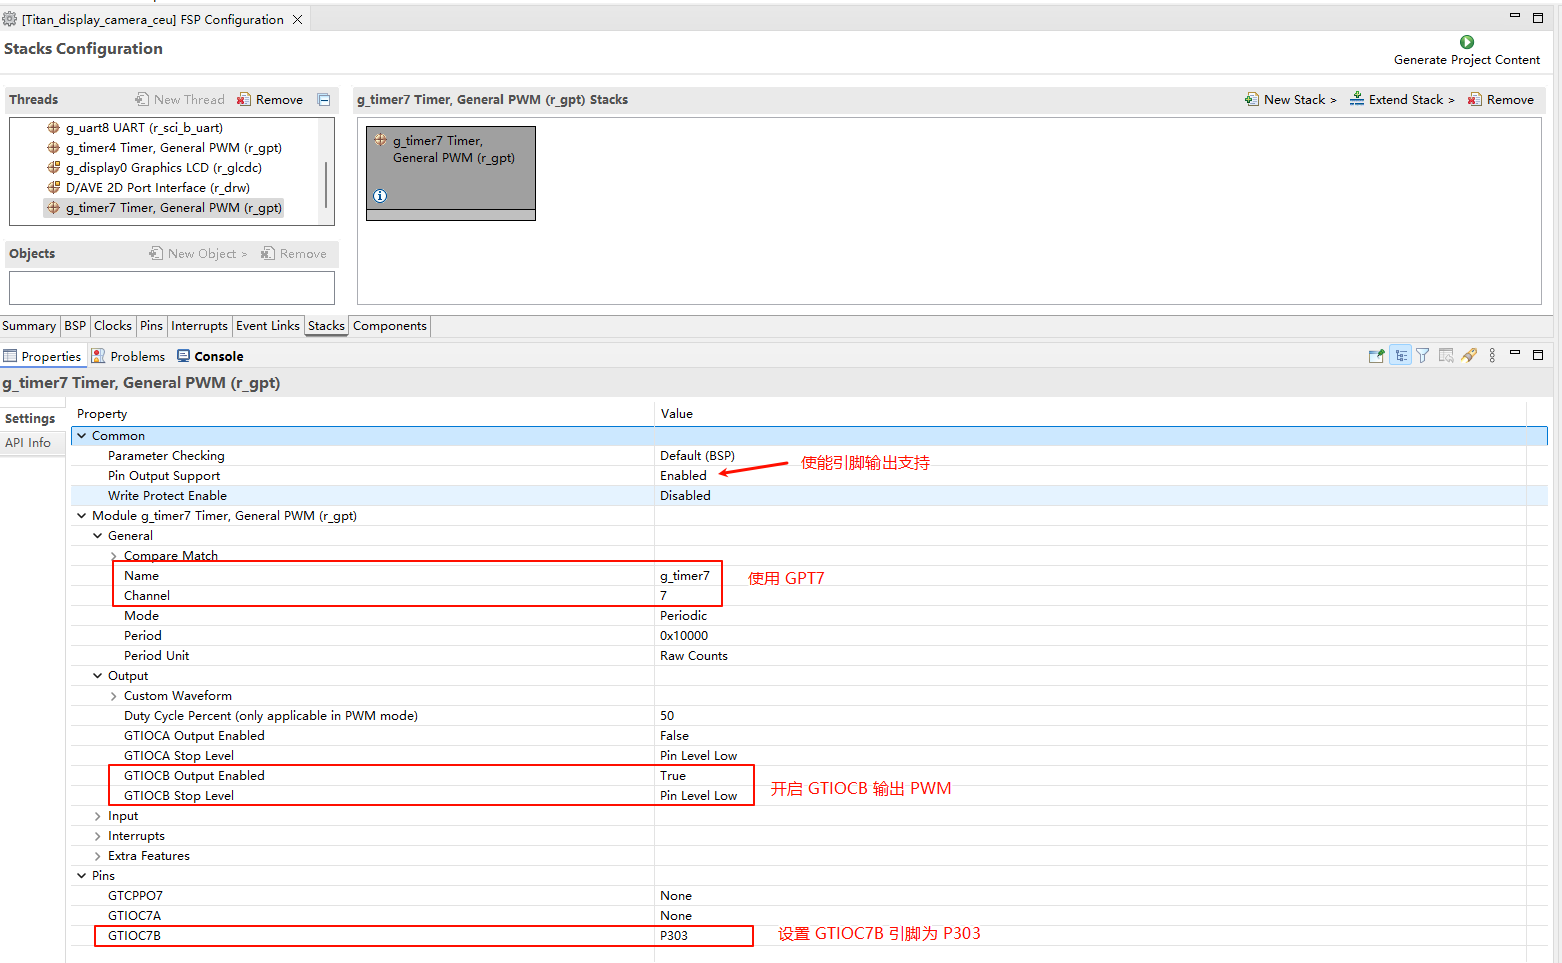
Task: Click the collapse icon in Threads header
Action: coord(324,100)
